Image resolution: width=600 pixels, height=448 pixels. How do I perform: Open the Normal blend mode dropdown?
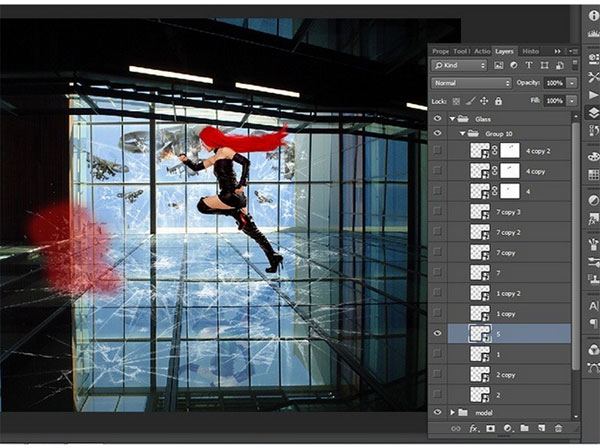471,83
